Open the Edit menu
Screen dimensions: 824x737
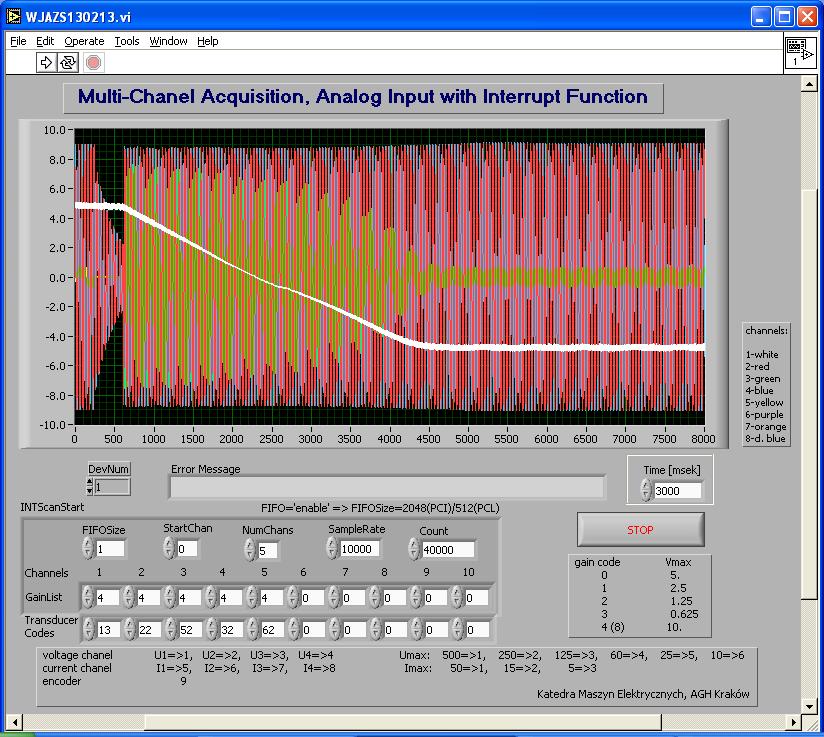click(x=45, y=41)
